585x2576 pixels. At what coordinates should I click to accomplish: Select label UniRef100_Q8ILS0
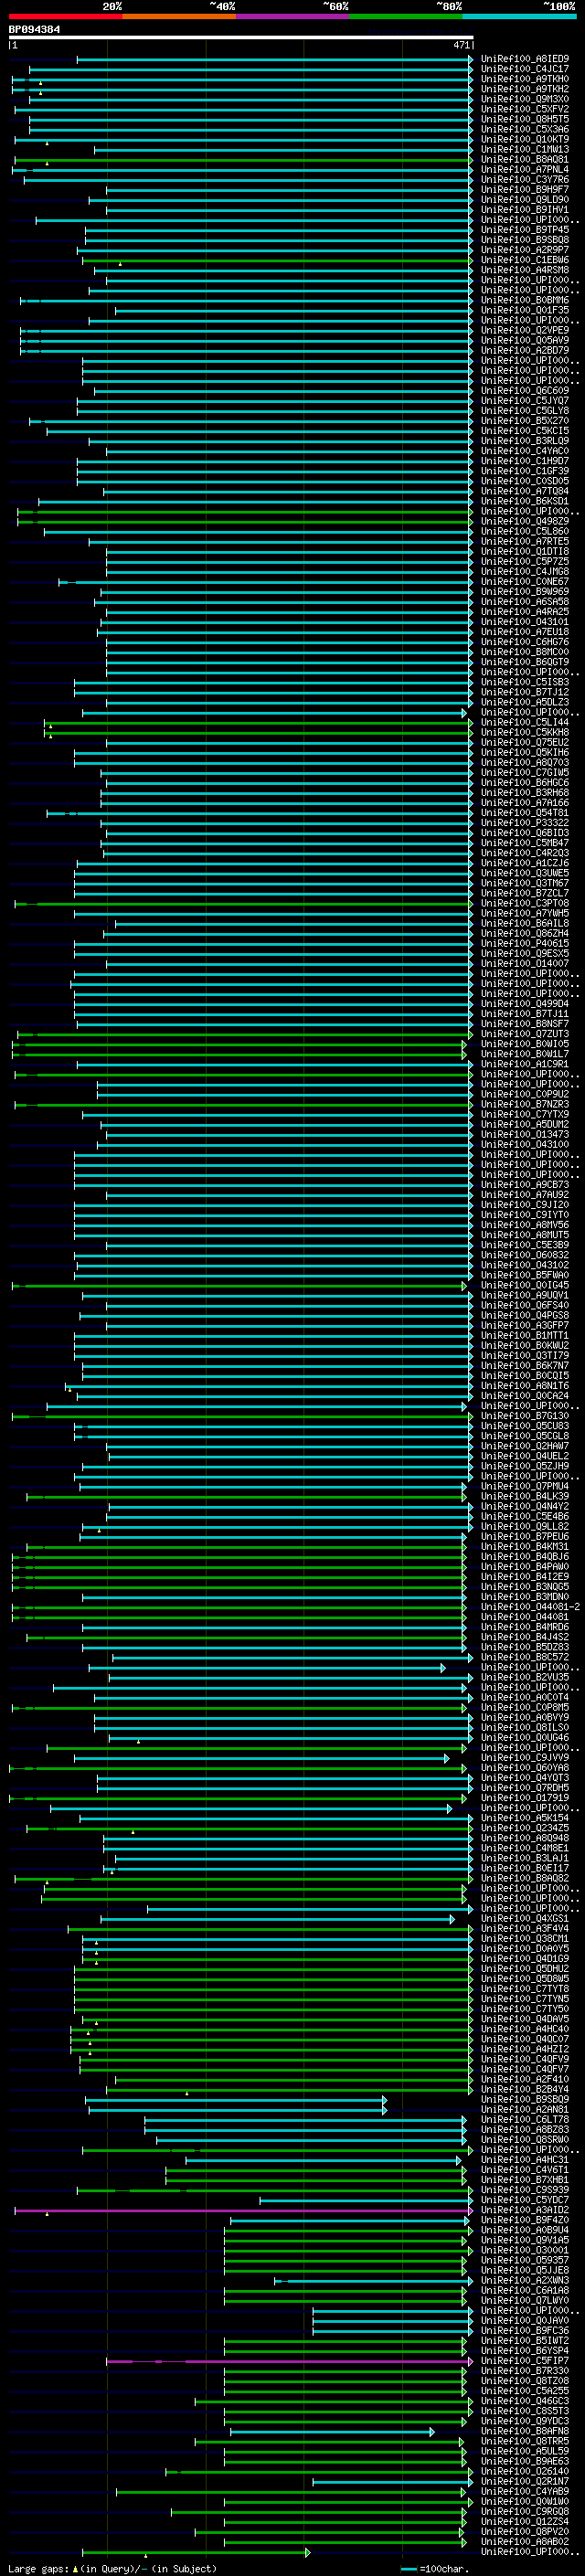tap(524, 1727)
